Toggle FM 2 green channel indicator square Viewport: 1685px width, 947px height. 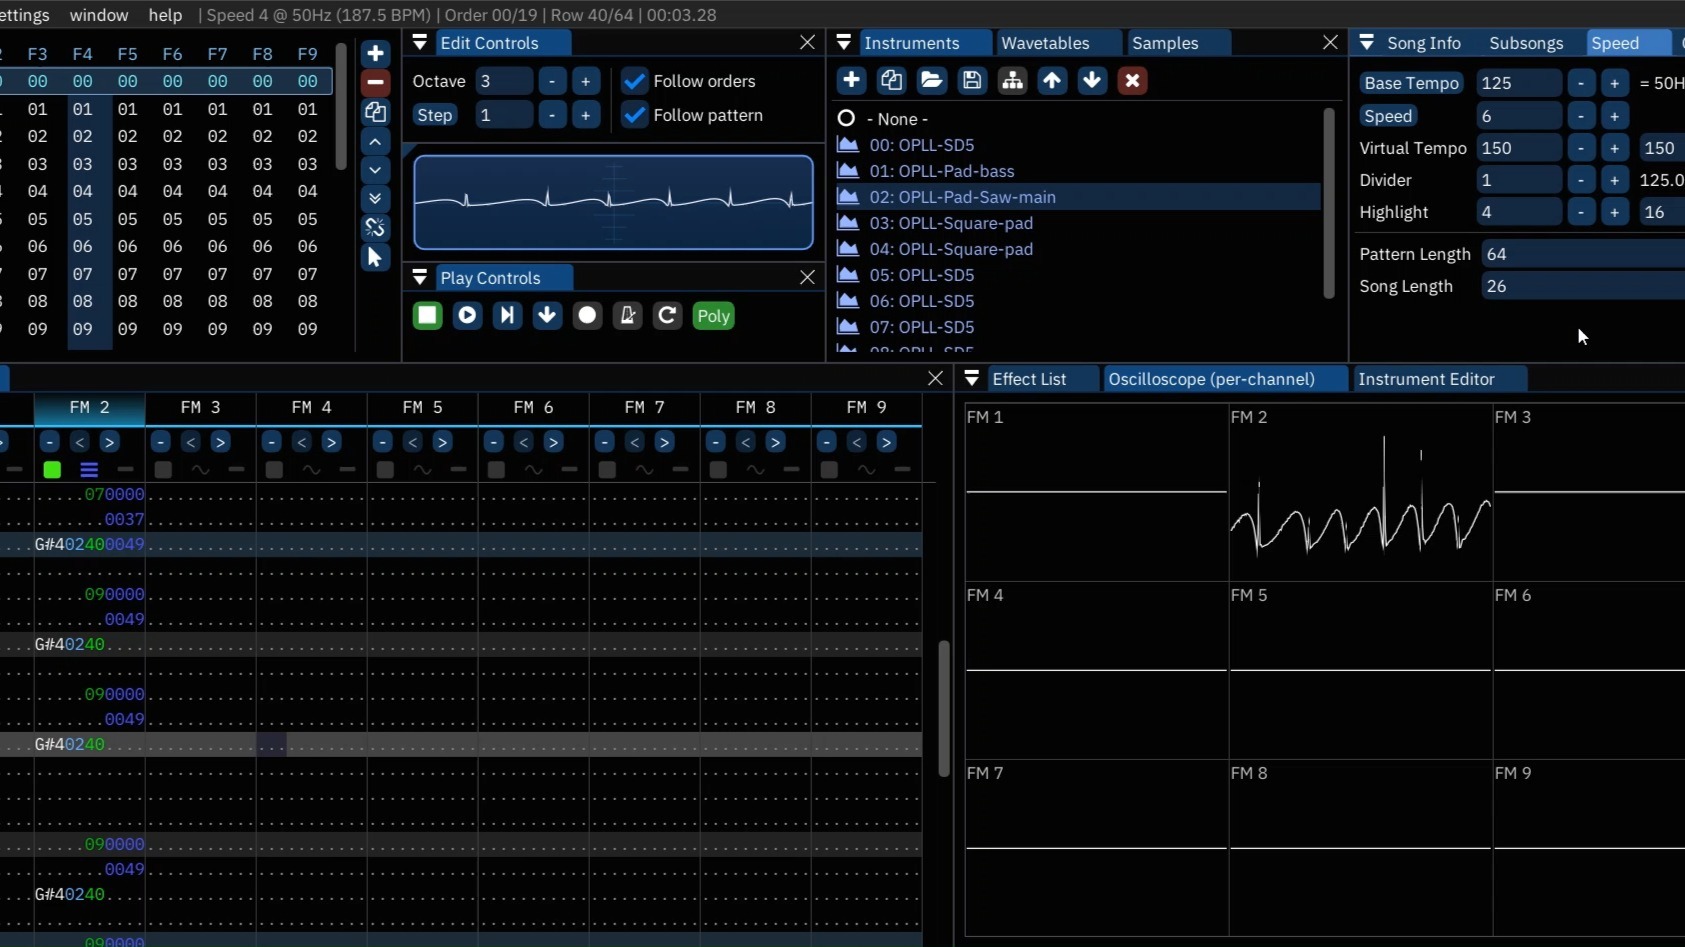[x=52, y=469]
